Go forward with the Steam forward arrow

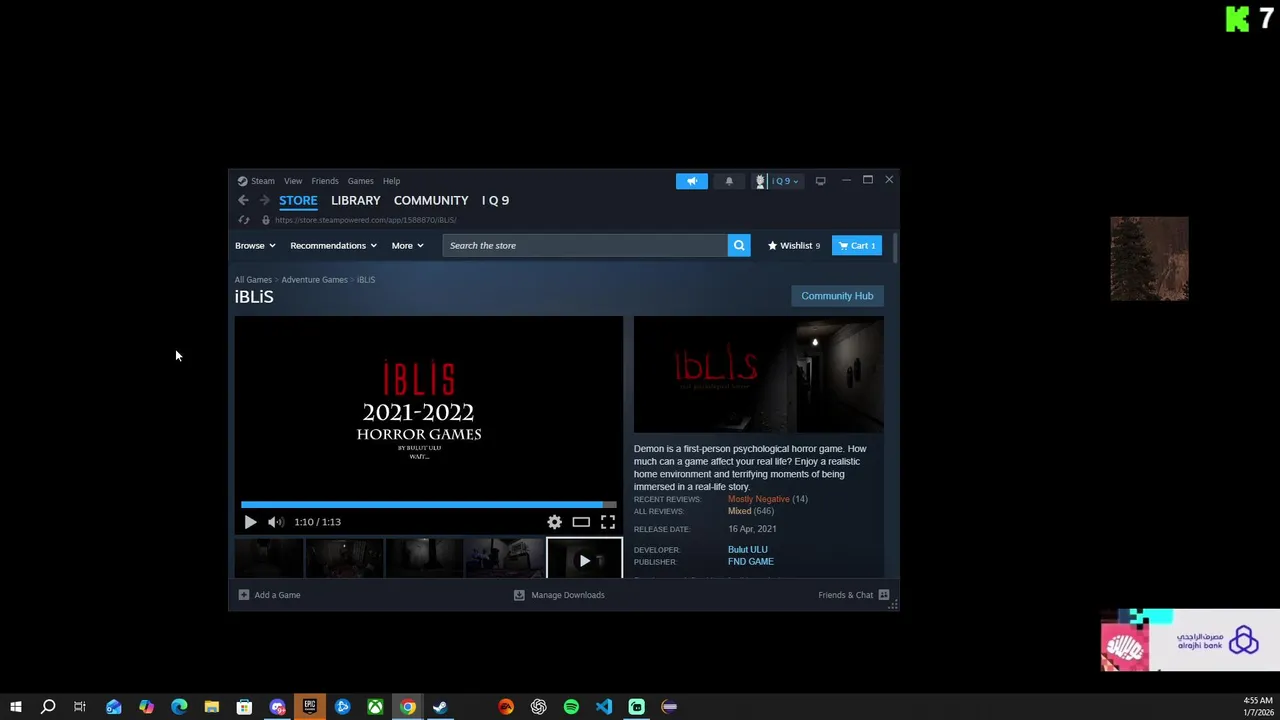click(x=264, y=200)
